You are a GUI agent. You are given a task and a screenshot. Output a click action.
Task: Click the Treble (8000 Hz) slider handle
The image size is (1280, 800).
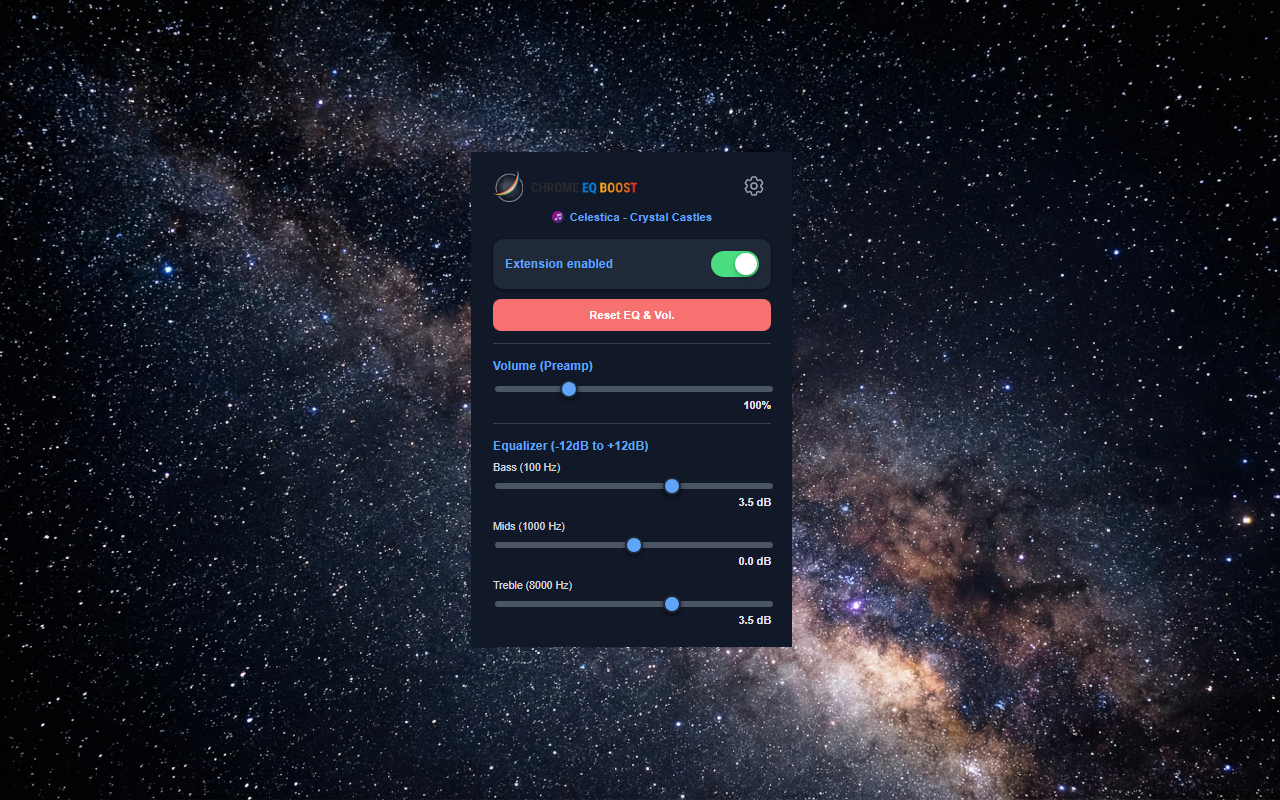point(672,604)
